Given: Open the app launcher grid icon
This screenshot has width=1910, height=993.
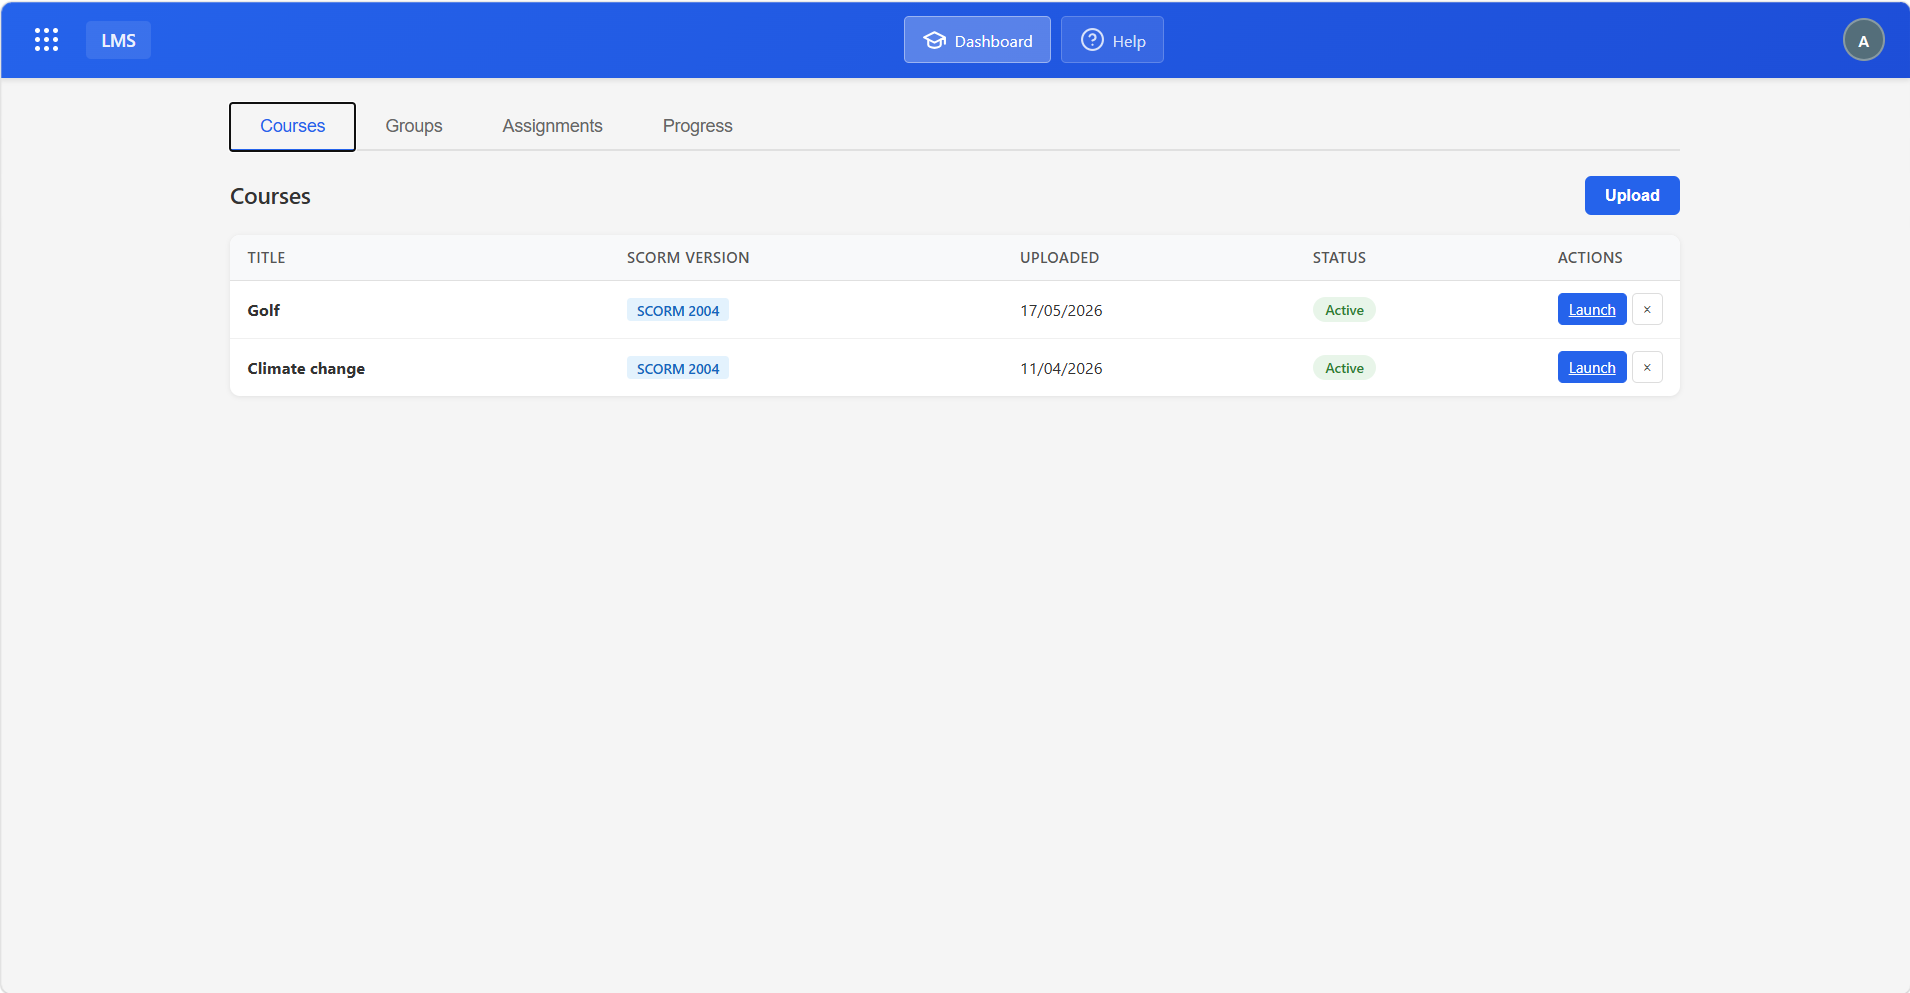Looking at the screenshot, I should click(x=46, y=40).
